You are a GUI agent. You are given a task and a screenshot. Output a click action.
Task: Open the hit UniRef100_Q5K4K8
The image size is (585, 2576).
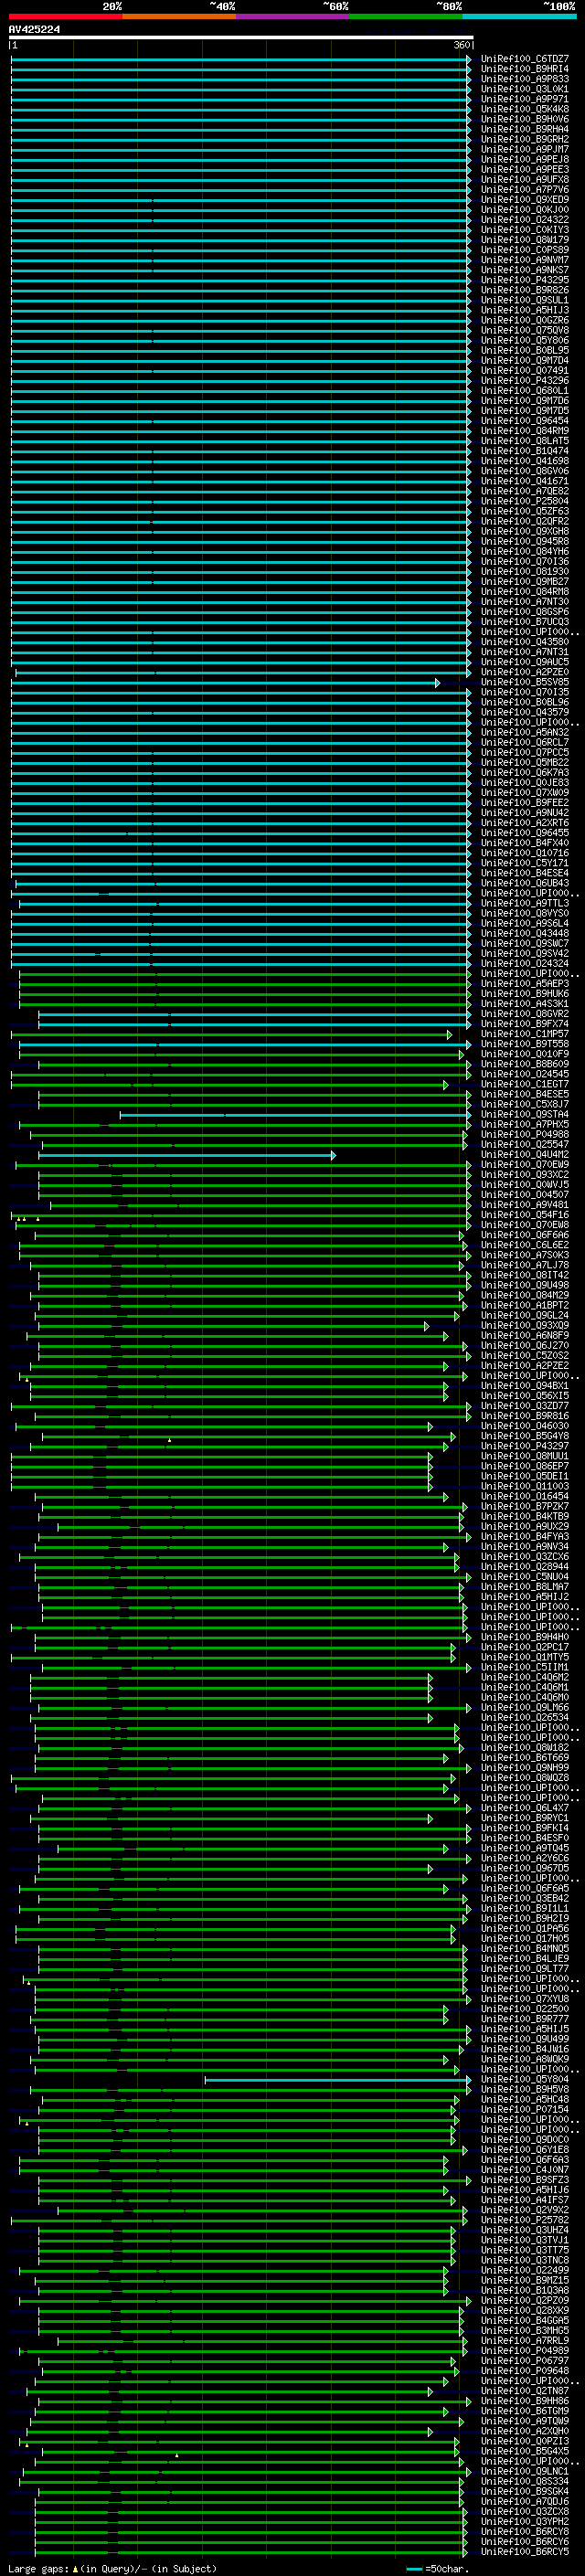(525, 109)
